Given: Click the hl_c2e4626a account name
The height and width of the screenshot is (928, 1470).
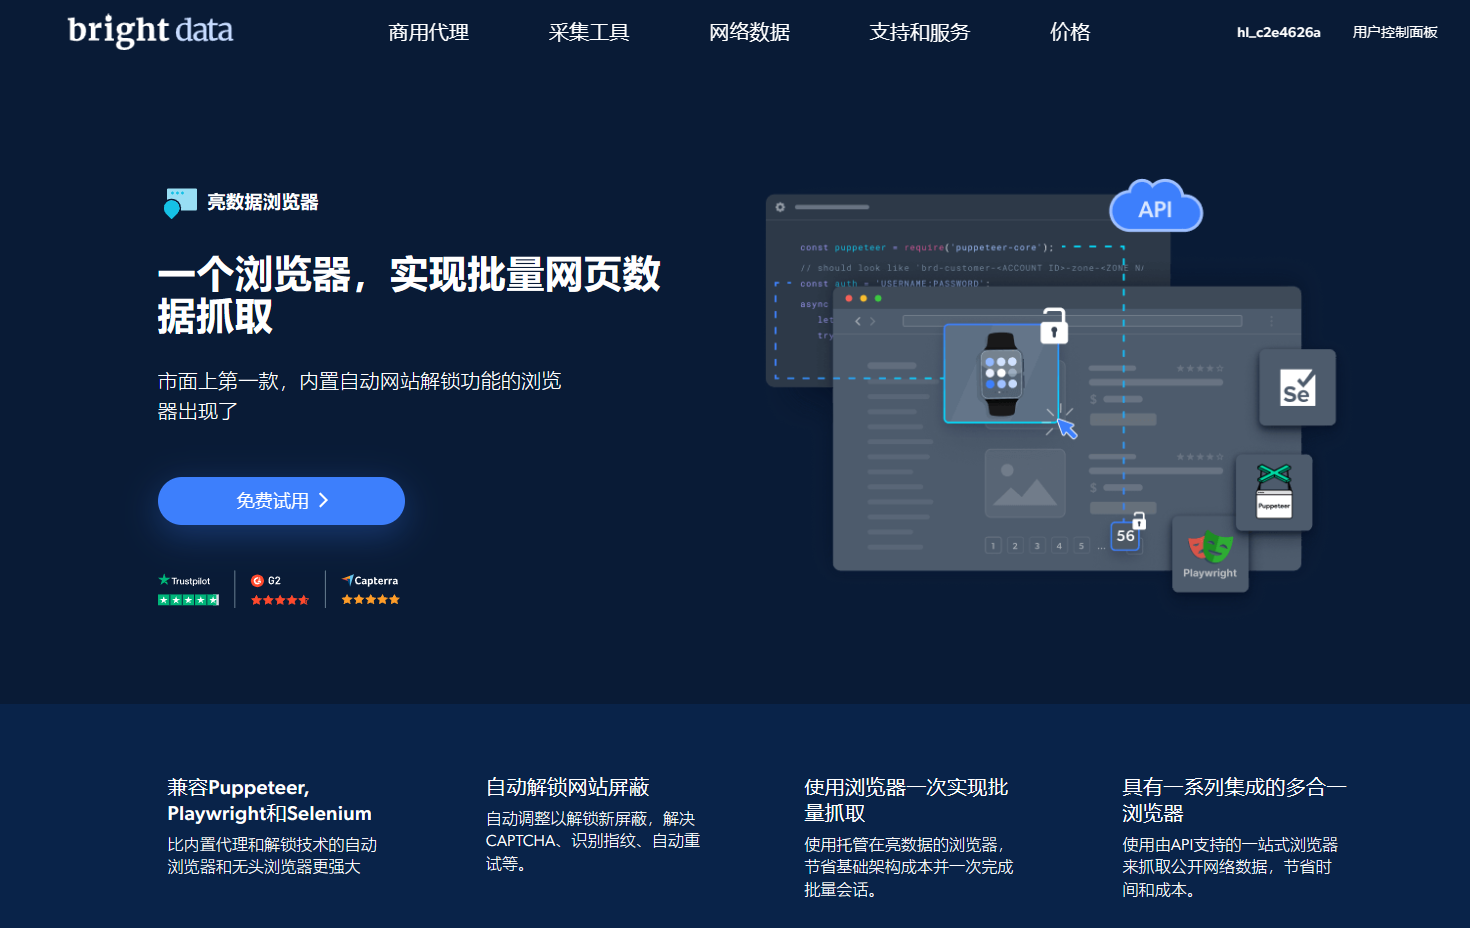Looking at the screenshot, I should click(x=1278, y=32).
